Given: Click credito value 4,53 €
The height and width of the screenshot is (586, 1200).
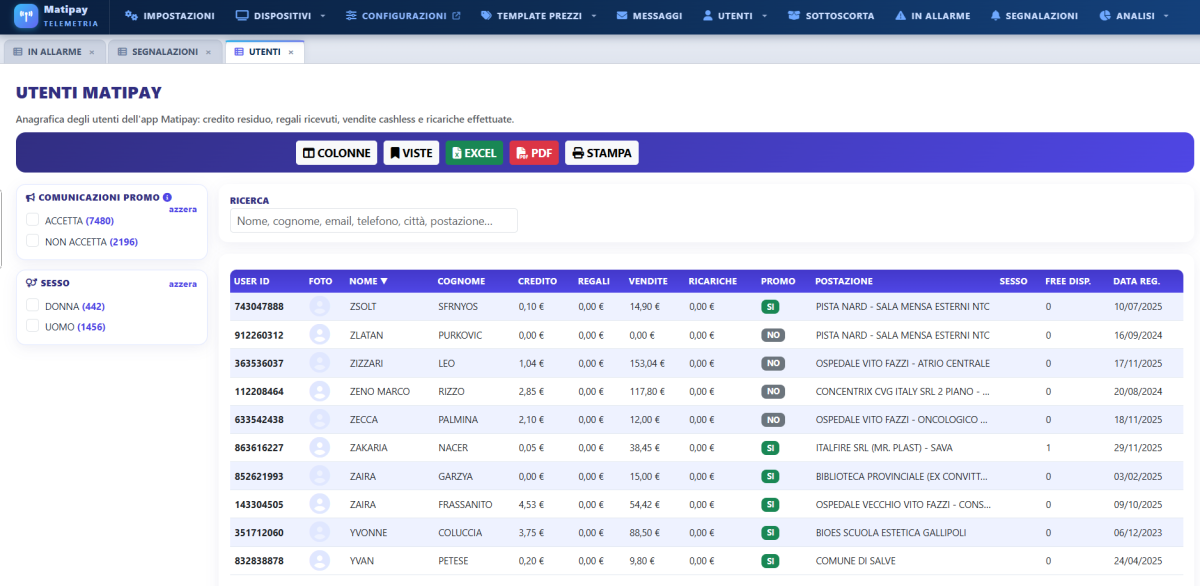Looking at the screenshot, I should pos(531,504).
